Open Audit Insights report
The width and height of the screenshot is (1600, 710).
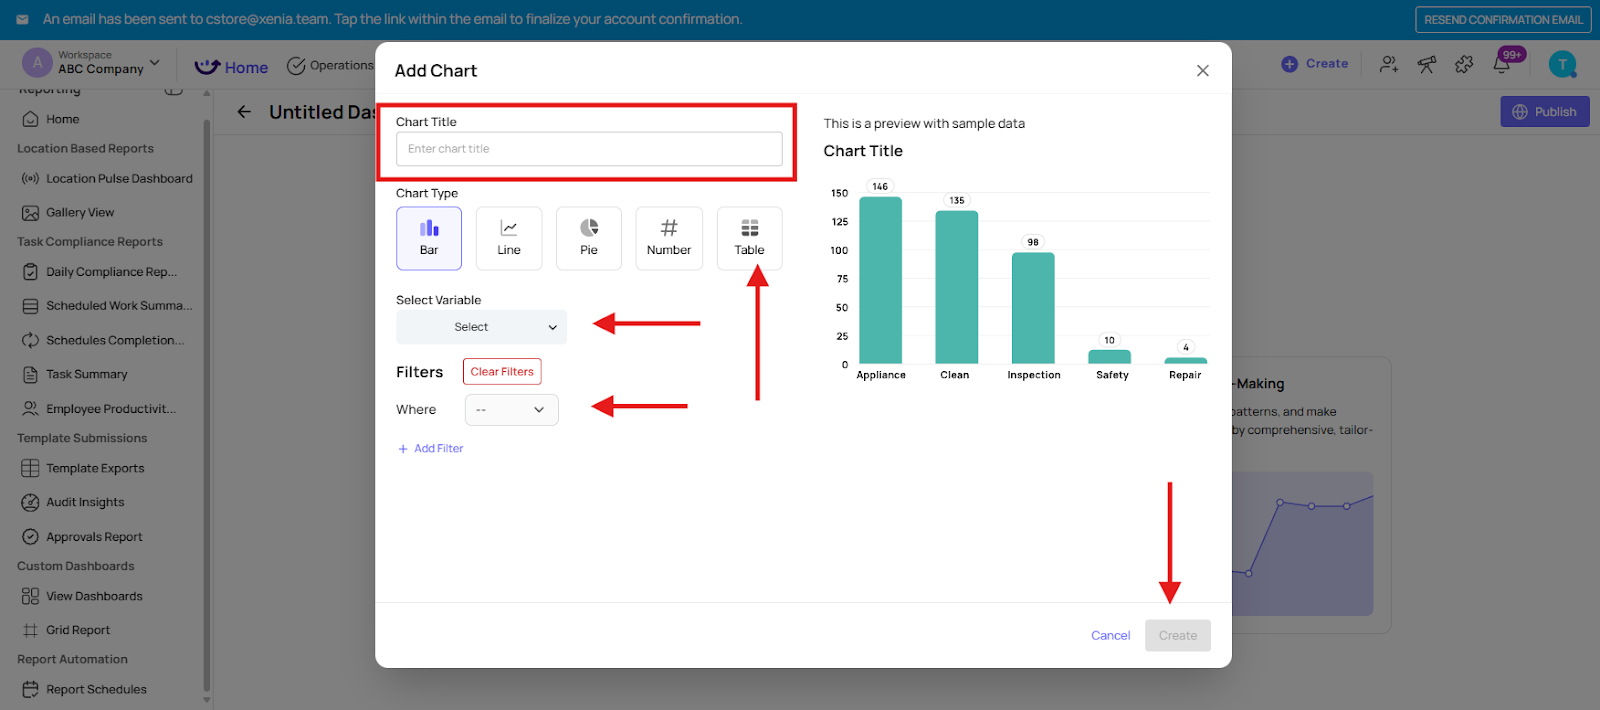(85, 503)
